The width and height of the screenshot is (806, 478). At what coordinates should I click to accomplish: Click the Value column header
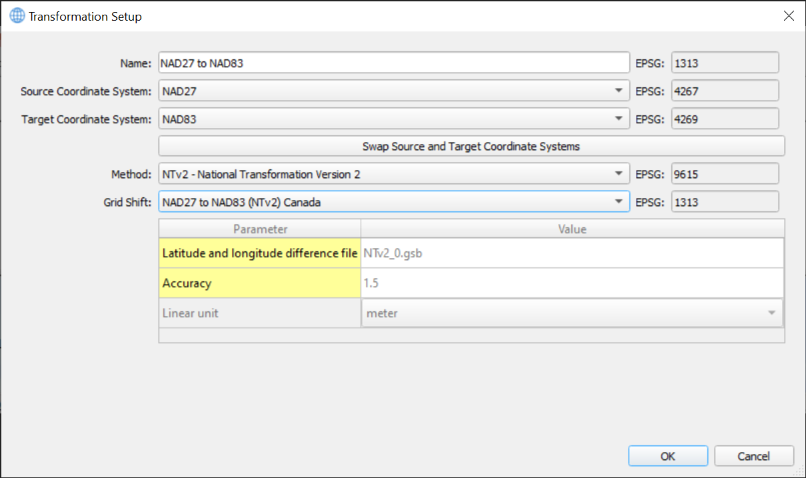pos(572,229)
